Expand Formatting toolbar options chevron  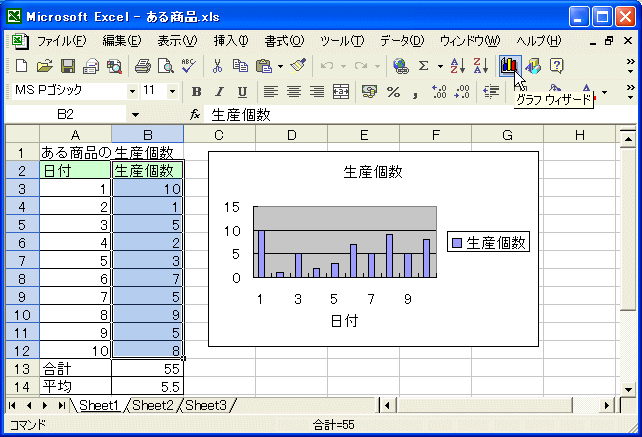pos(631,92)
